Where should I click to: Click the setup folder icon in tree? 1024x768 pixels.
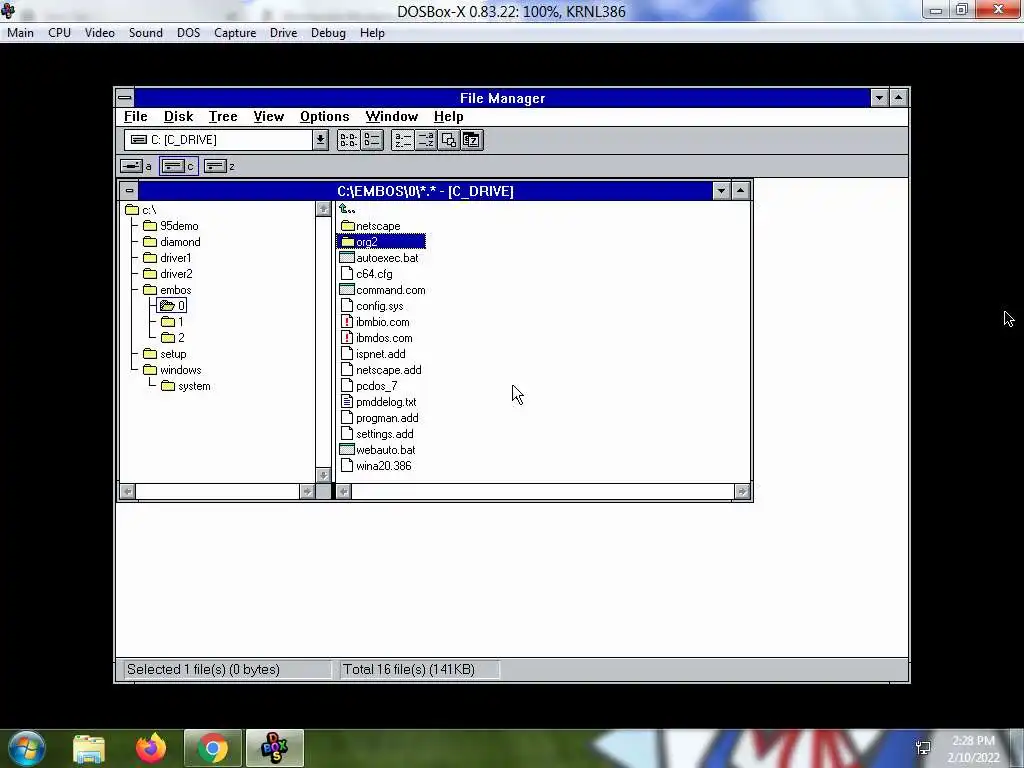pyautogui.click(x=150, y=354)
